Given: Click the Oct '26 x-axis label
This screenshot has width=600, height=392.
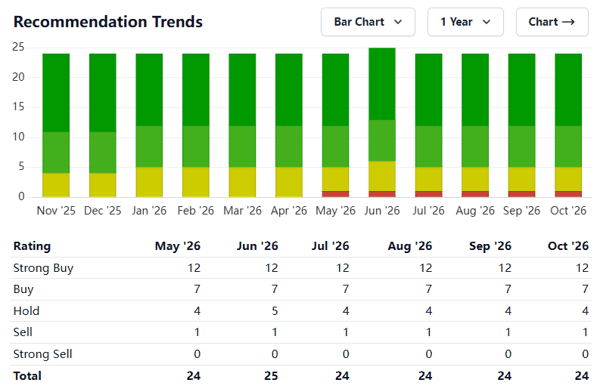Looking at the screenshot, I should (568, 211).
